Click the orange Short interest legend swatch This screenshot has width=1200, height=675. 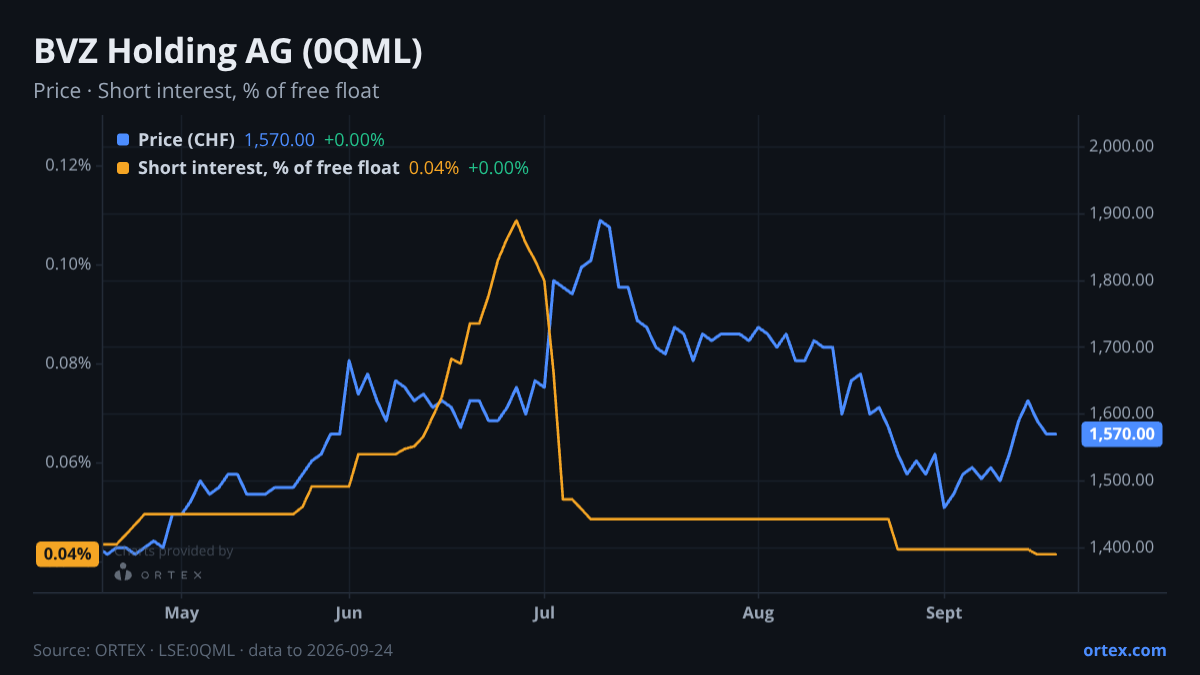point(123,168)
